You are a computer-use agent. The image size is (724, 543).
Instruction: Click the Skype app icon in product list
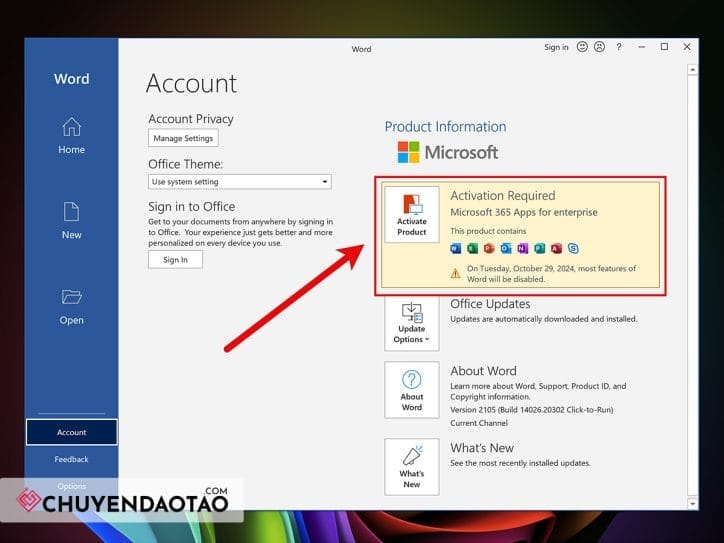tap(573, 248)
